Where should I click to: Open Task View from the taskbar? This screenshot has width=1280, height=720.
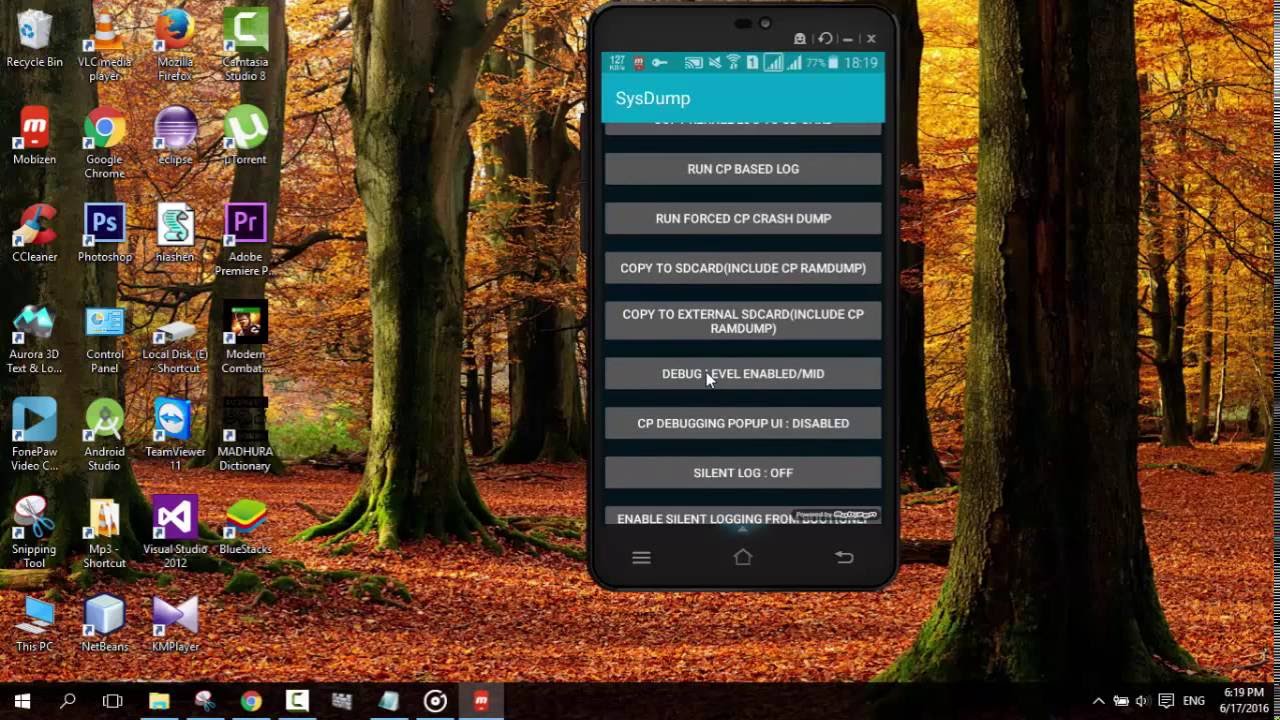[113, 701]
